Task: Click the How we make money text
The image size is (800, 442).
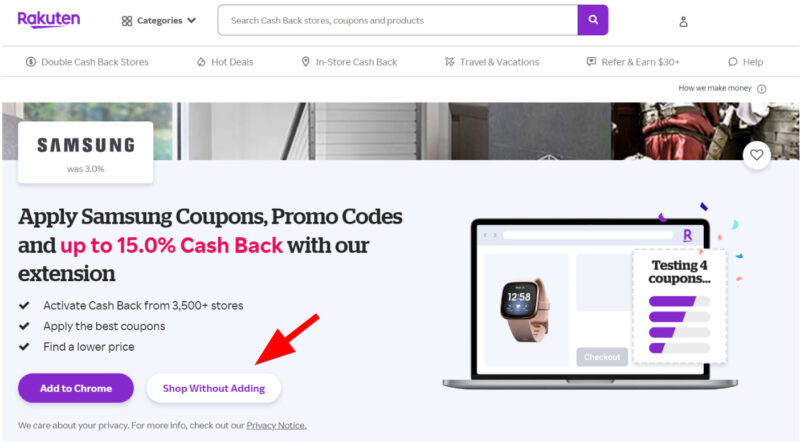Action: (x=715, y=88)
